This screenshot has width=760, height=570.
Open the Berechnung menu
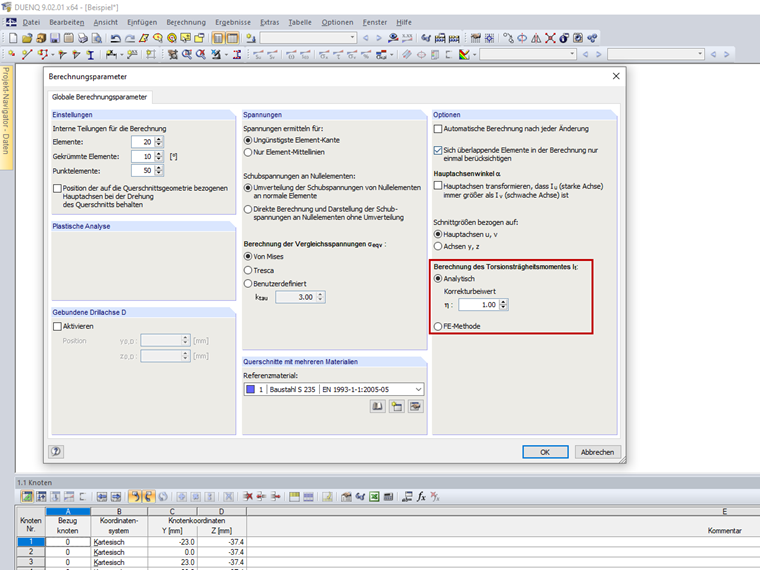[186, 22]
